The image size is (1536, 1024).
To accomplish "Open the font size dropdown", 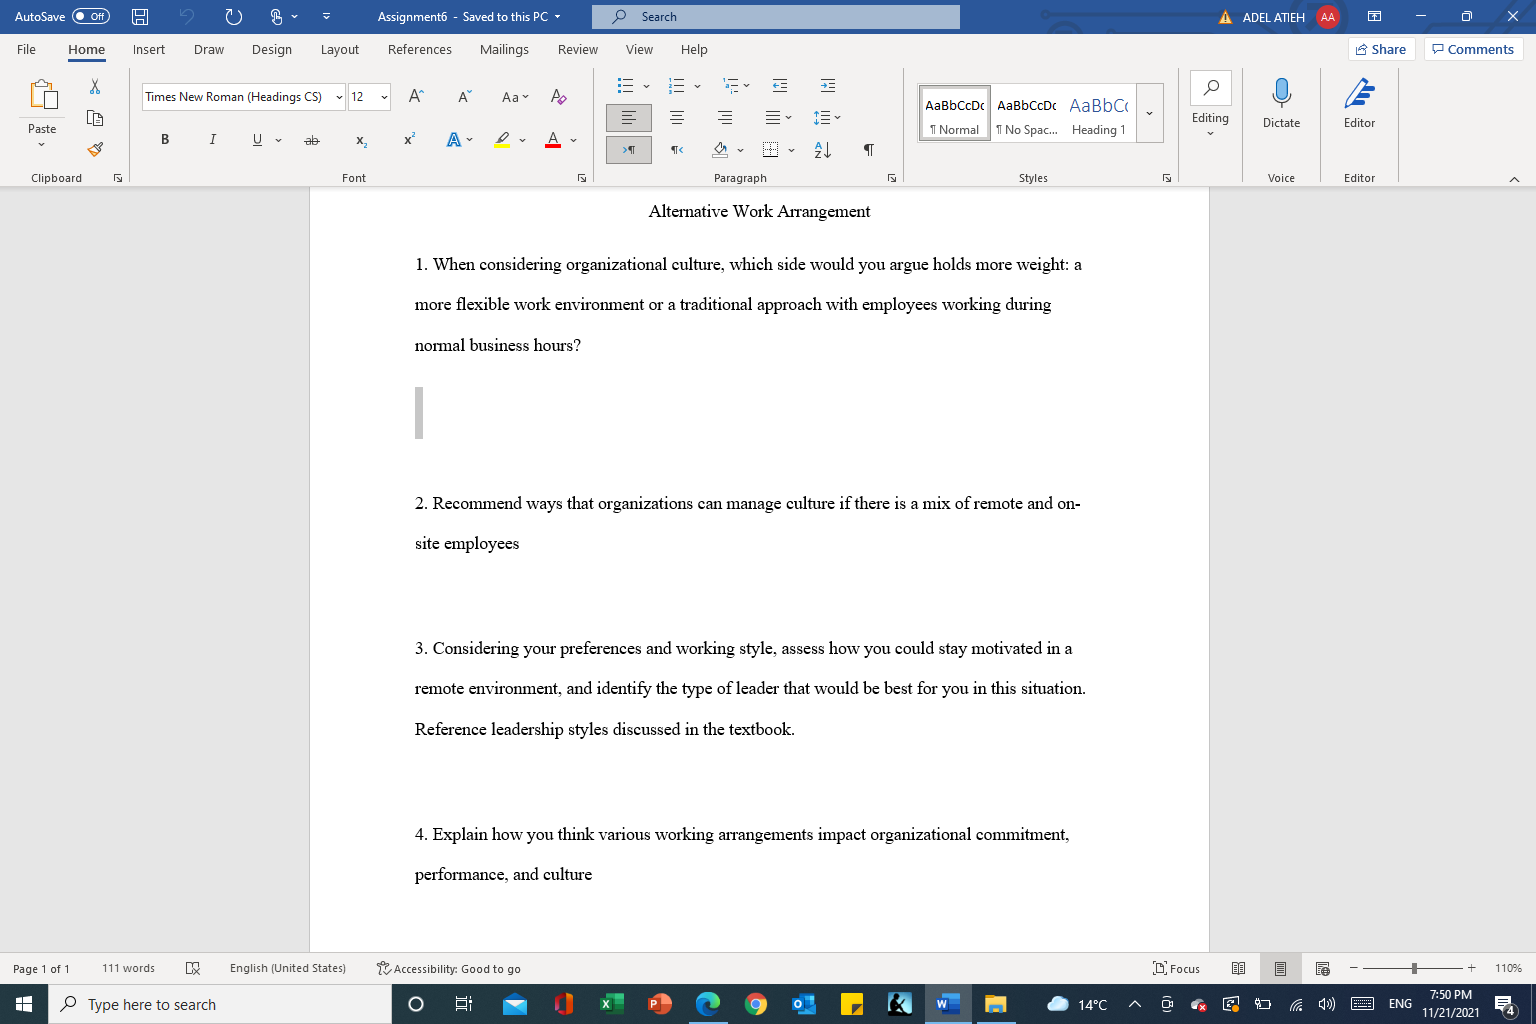I will (x=383, y=97).
